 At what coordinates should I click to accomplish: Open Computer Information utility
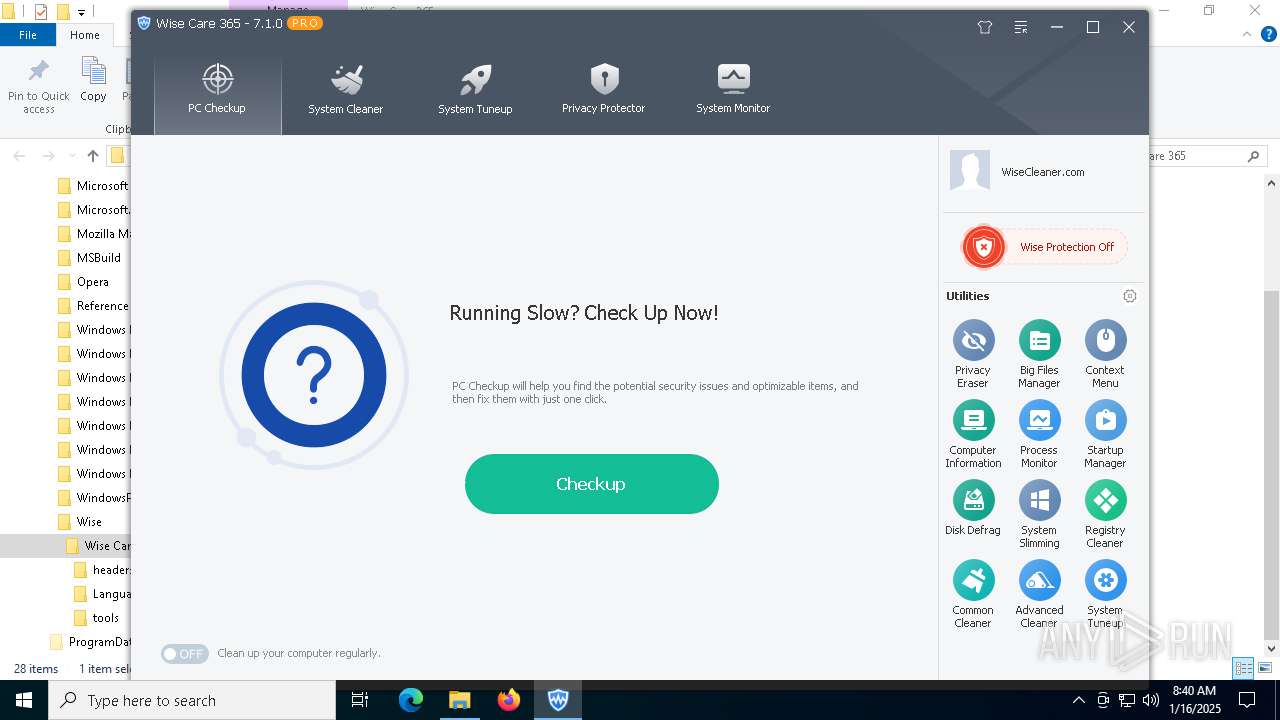[x=973, y=434]
